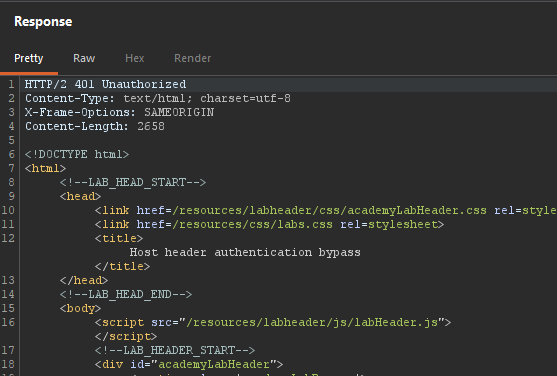This screenshot has height=376, width=557.
Task: Select line number 1 in the gutter
Action: [x=11, y=84]
